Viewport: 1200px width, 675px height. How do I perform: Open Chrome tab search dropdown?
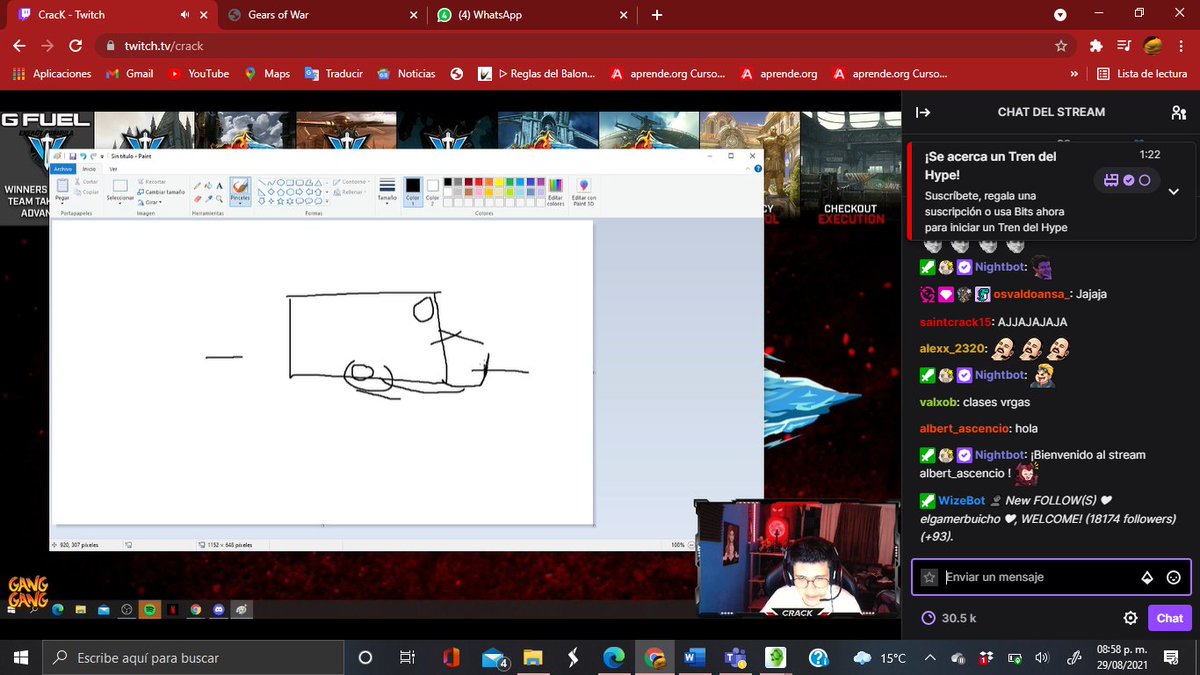(x=1061, y=15)
